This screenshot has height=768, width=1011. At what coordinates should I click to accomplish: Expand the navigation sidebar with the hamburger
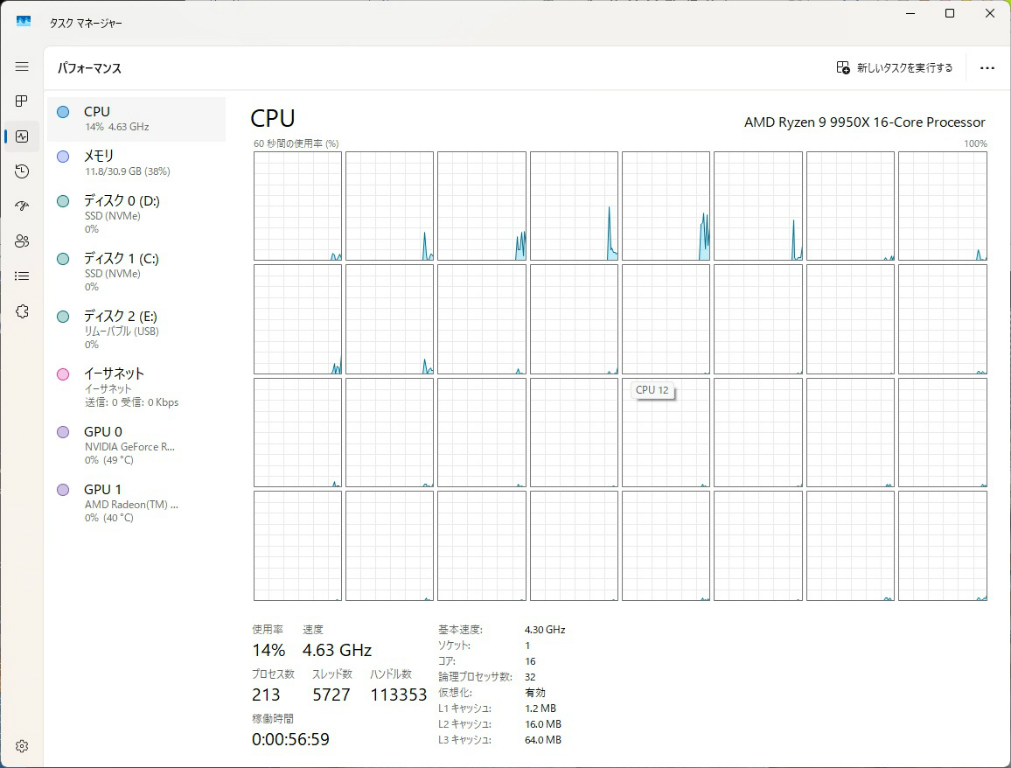click(x=21, y=66)
